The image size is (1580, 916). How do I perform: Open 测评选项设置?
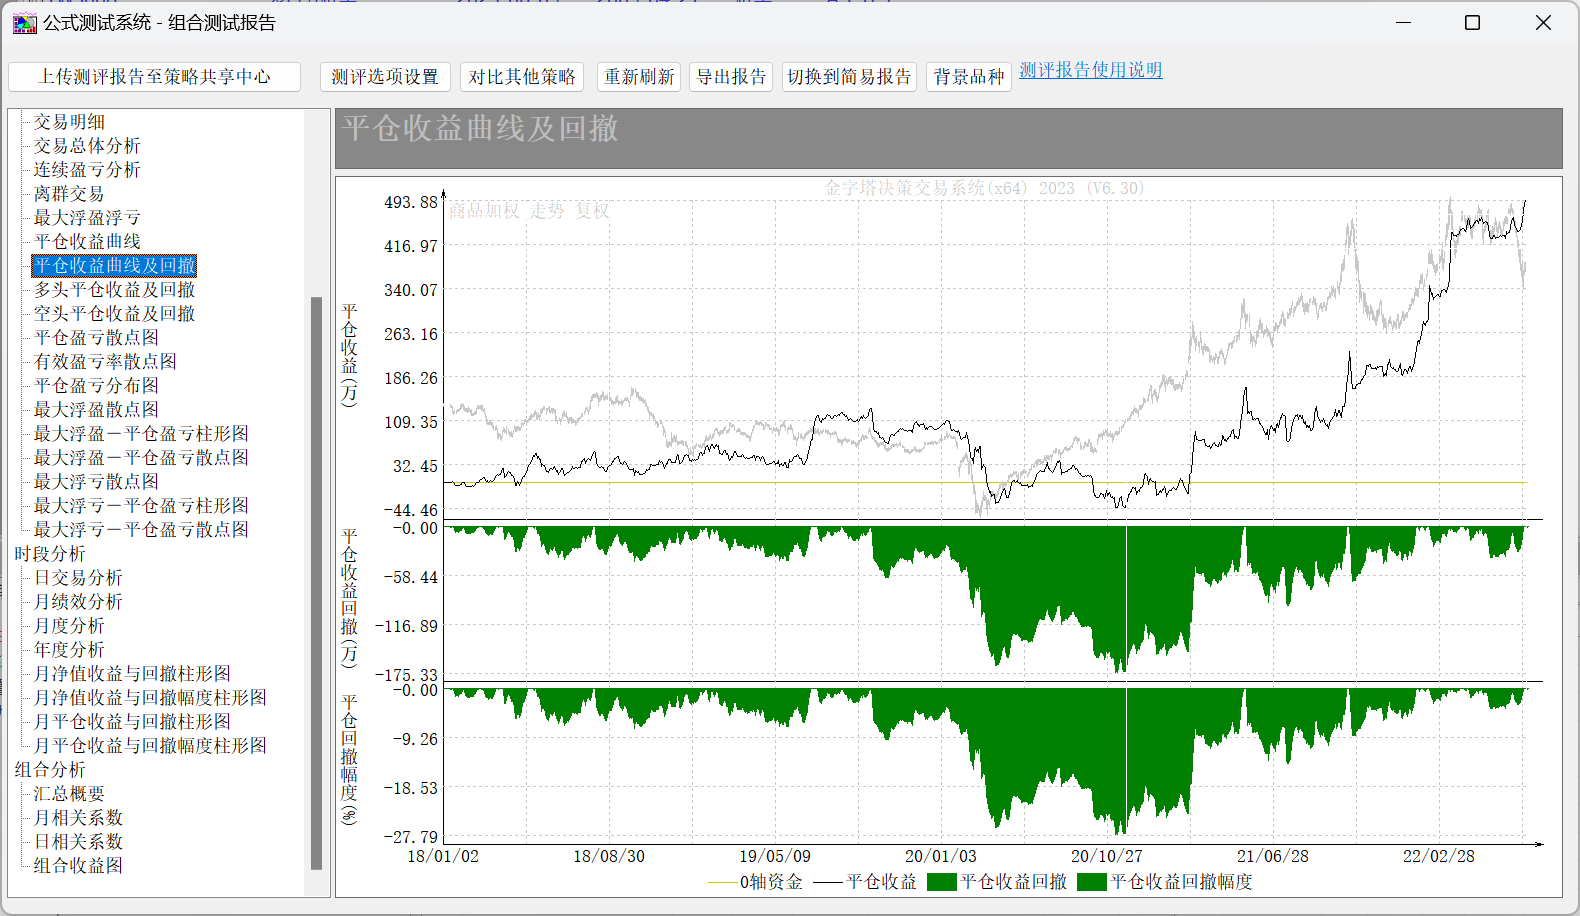click(x=384, y=77)
